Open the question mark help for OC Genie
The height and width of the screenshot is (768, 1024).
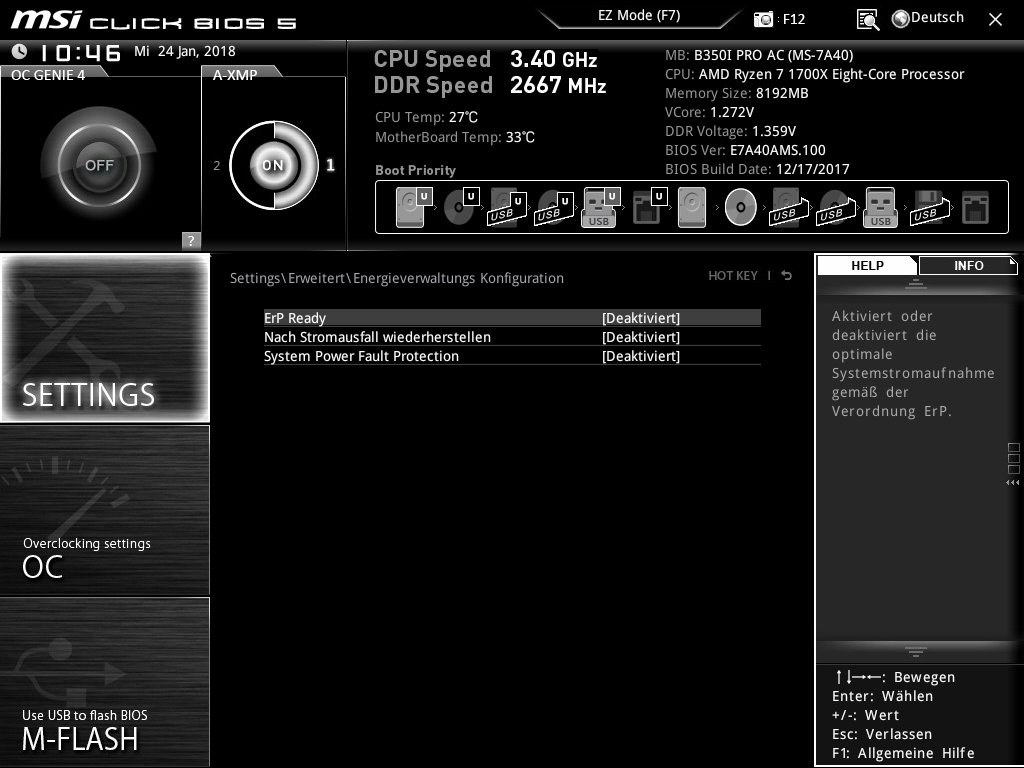tap(191, 240)
